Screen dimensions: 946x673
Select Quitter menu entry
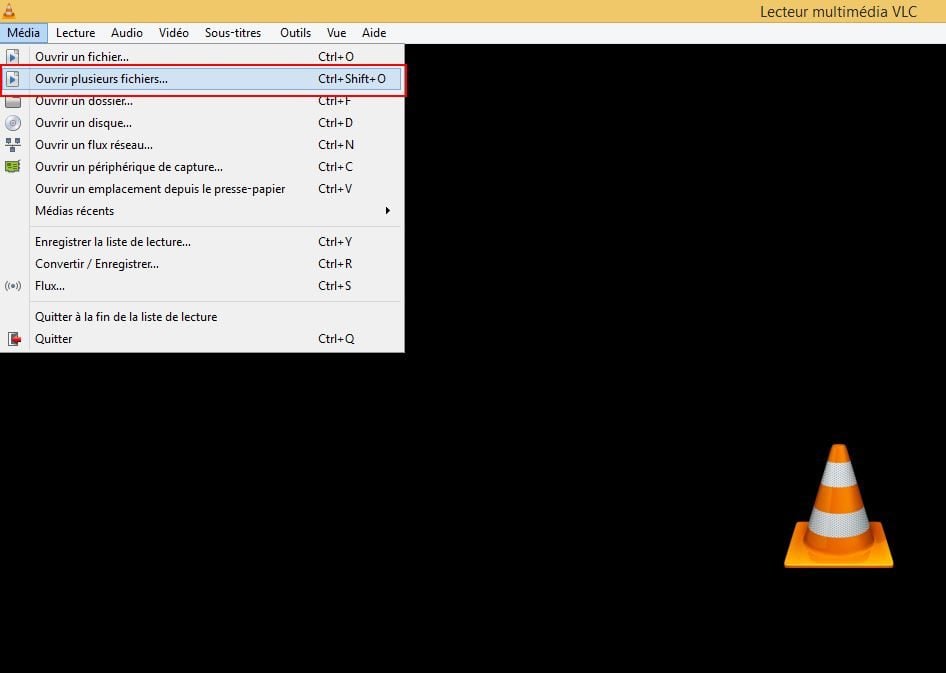tap(202, 339)
